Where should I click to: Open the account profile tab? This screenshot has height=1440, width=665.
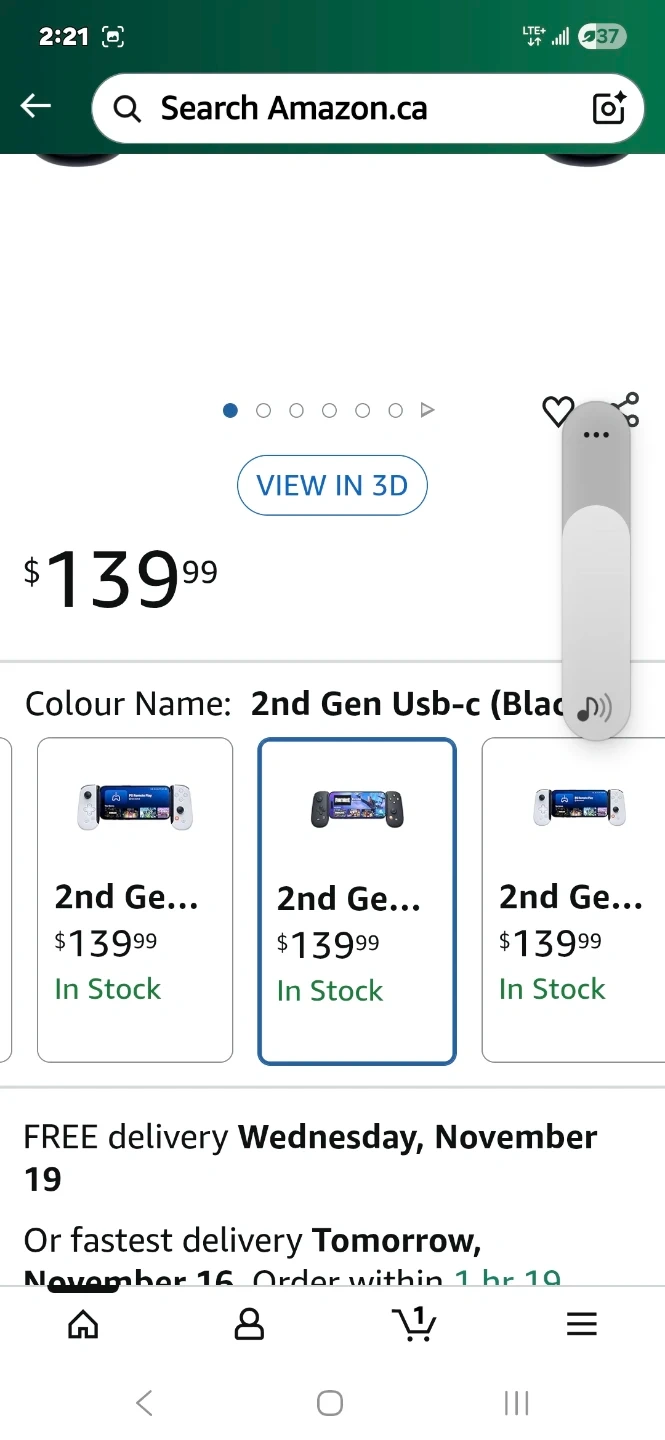click(249, 1324)
